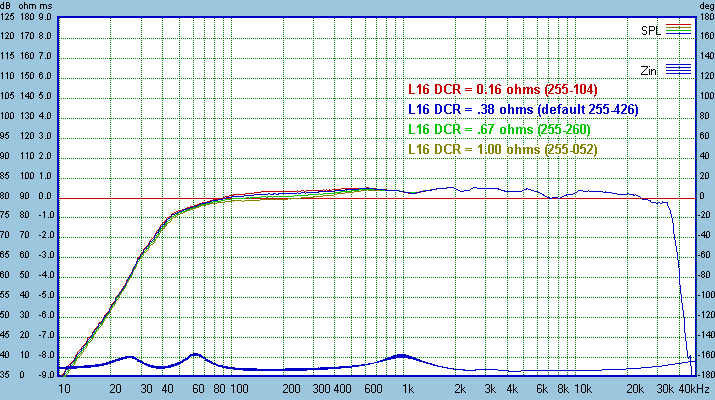Image resolution: width=715 pixels, height=400 pixels.
Task: Click the 1k frequency axis label
Action: 408,389
